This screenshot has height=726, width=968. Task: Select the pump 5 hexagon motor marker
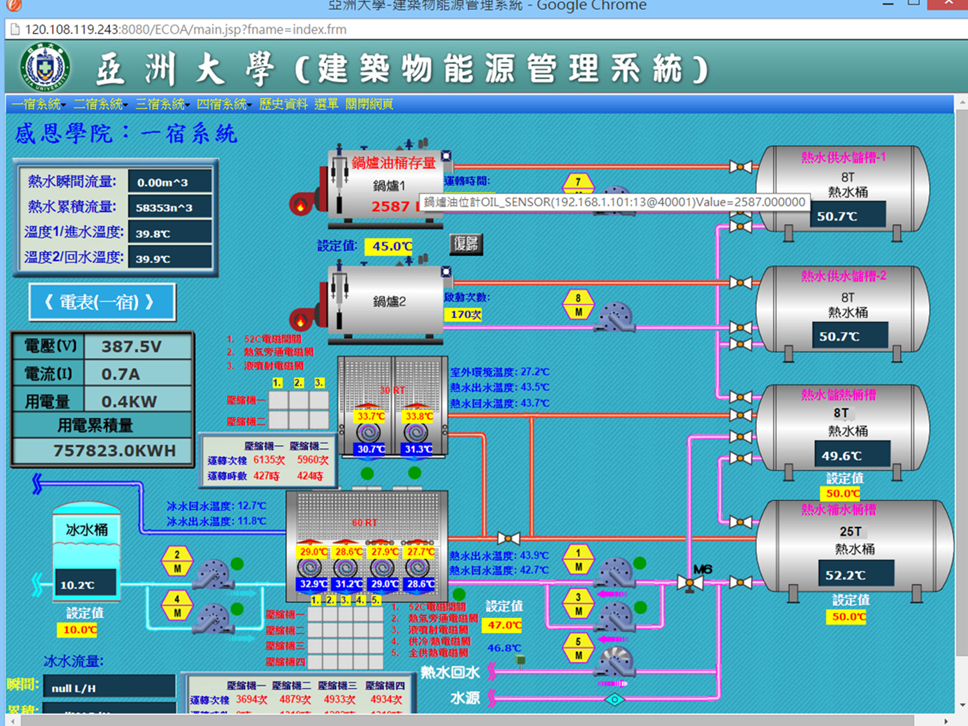(578, 648)
